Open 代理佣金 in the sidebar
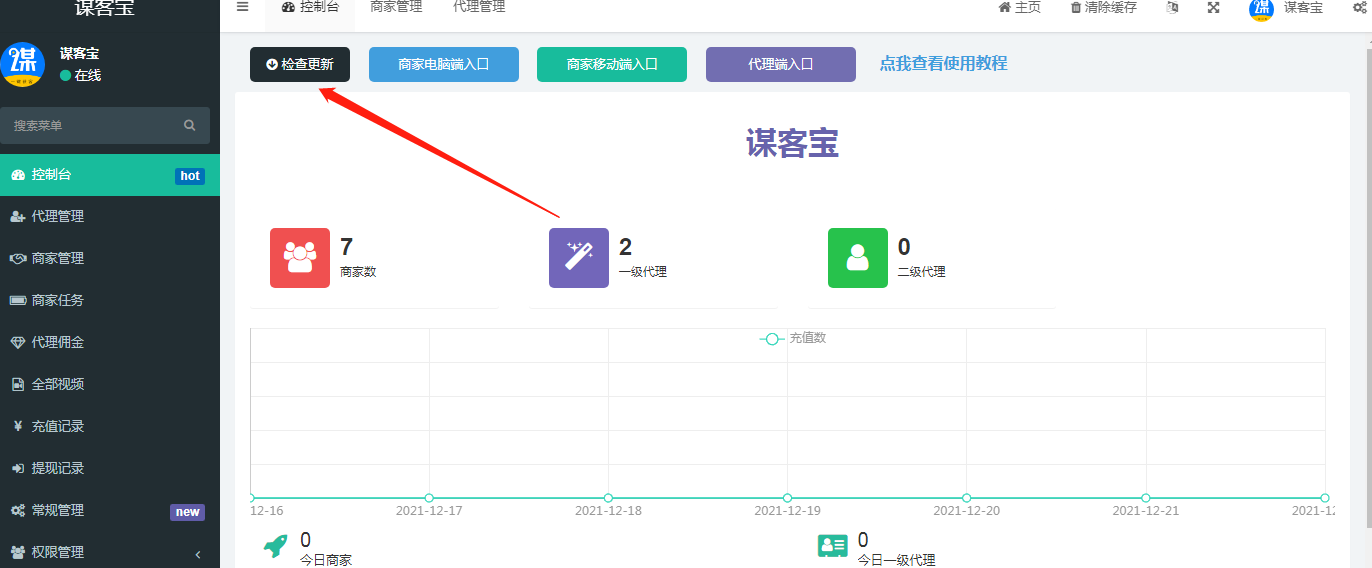The width and height of the screenshot is (1372, 568). [x=110, y=342]
